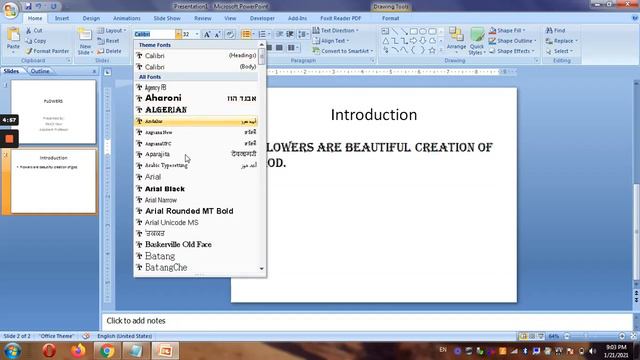This screenshot has width=640, height=360.
Task: Click the Find button
Action: (x=556, y=31)
